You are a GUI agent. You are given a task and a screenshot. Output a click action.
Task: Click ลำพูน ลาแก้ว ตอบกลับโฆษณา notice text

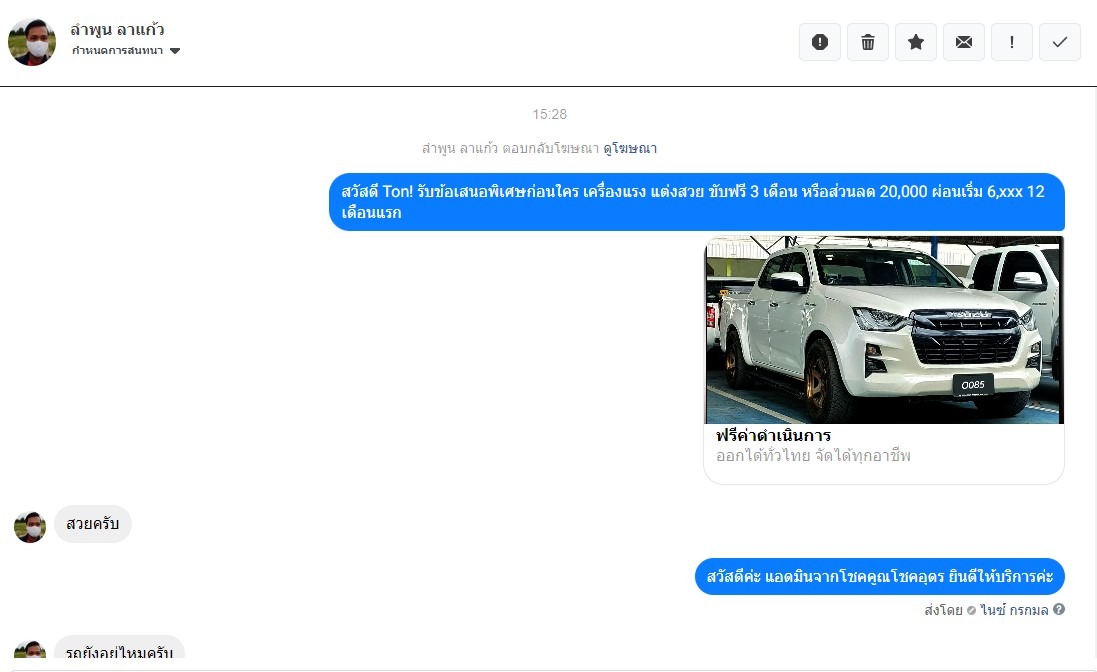511,148
